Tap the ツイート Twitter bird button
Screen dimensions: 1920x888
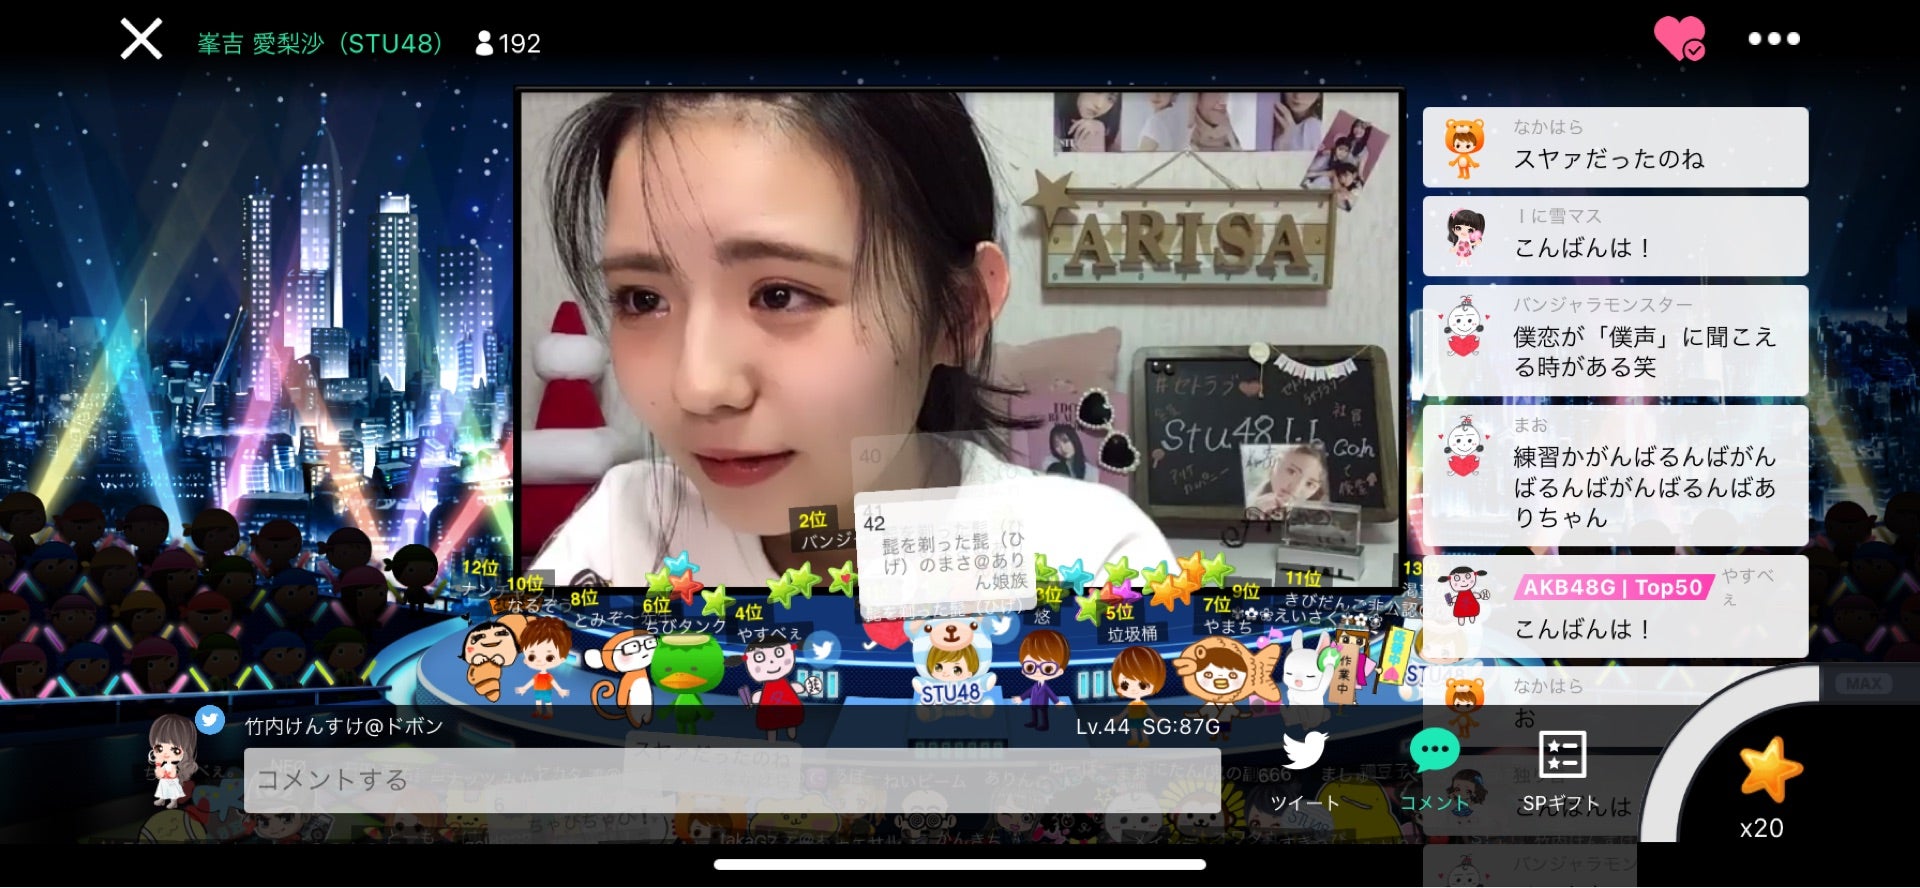tap(1304, 772)
